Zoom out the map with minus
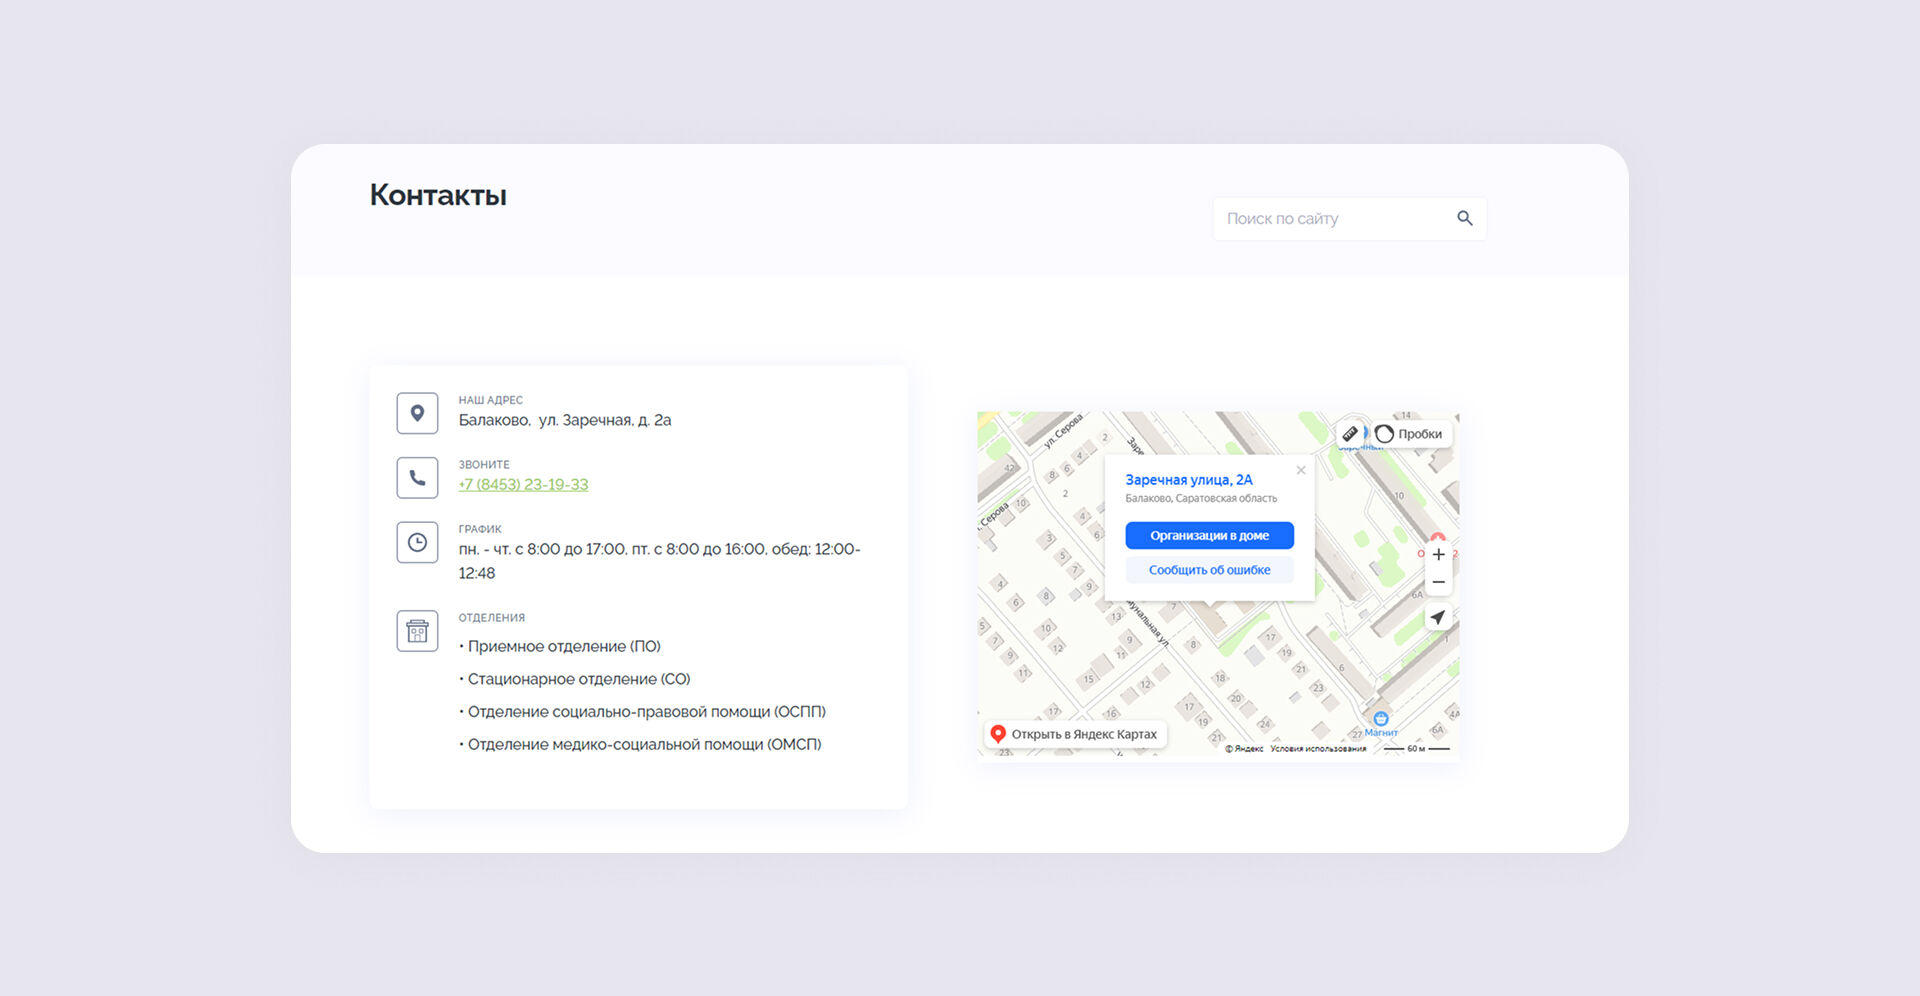This screenshot has height=996, width=1920. click(1438, 582)
